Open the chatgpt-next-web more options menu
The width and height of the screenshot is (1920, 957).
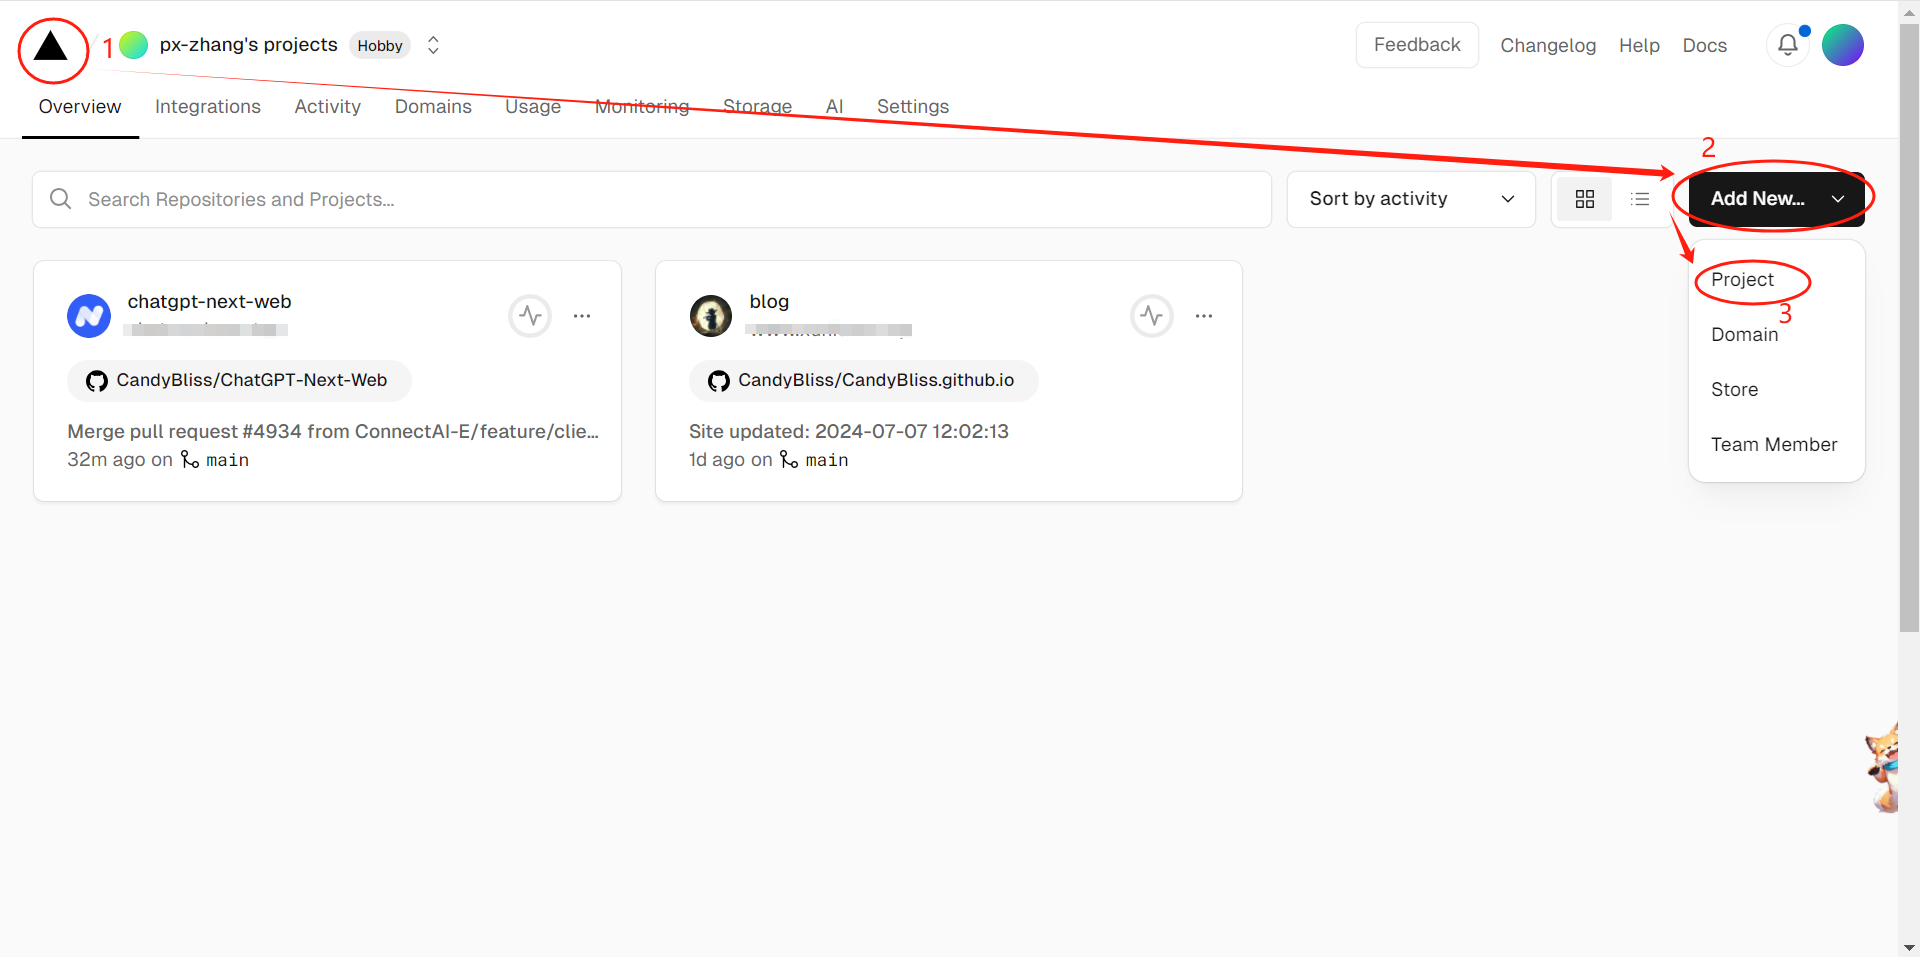coord(582,316)
